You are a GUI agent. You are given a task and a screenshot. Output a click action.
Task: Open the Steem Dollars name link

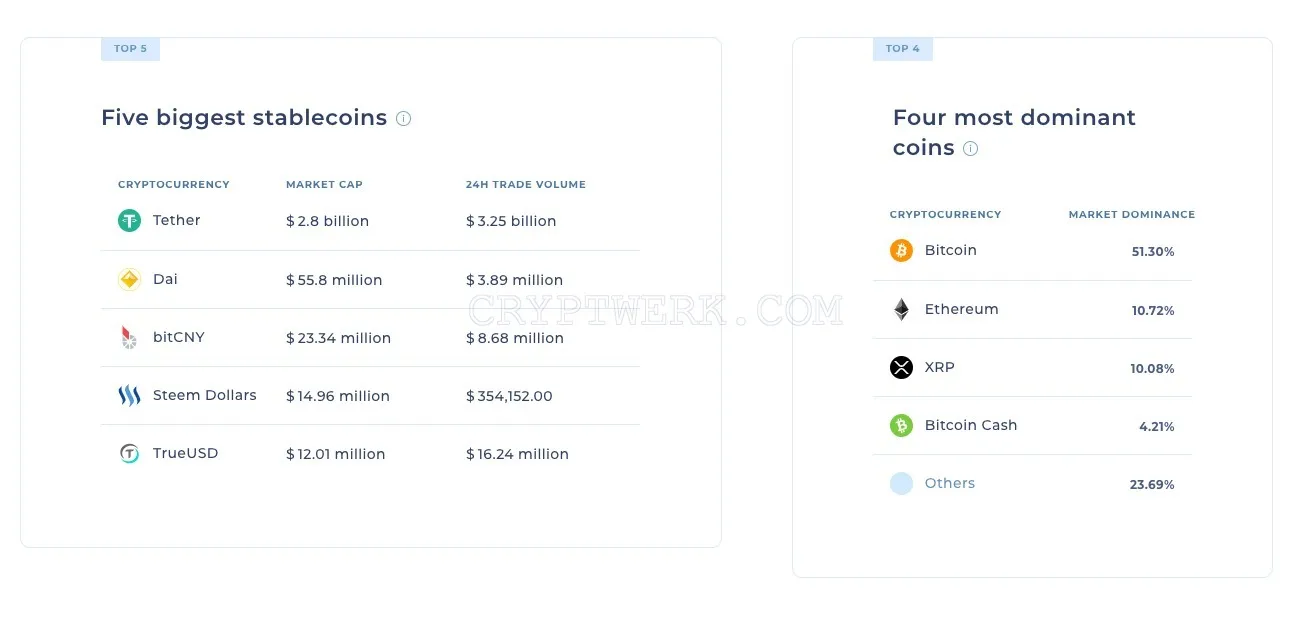pyautogui.click(x=204, y=395)
